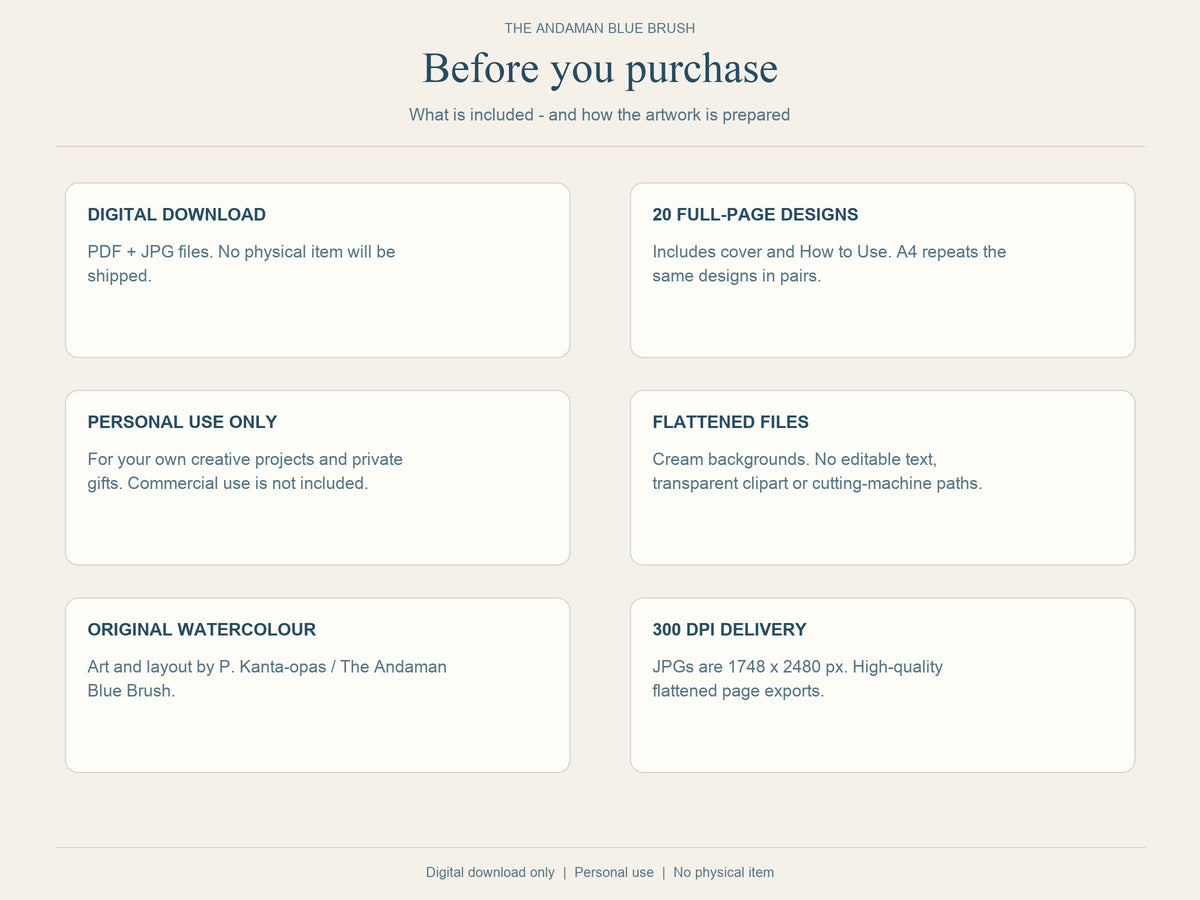Click 'transparent clipart or cutting-machine paths' line
This screenshot has height=900, width=1200.
[817, 483]
